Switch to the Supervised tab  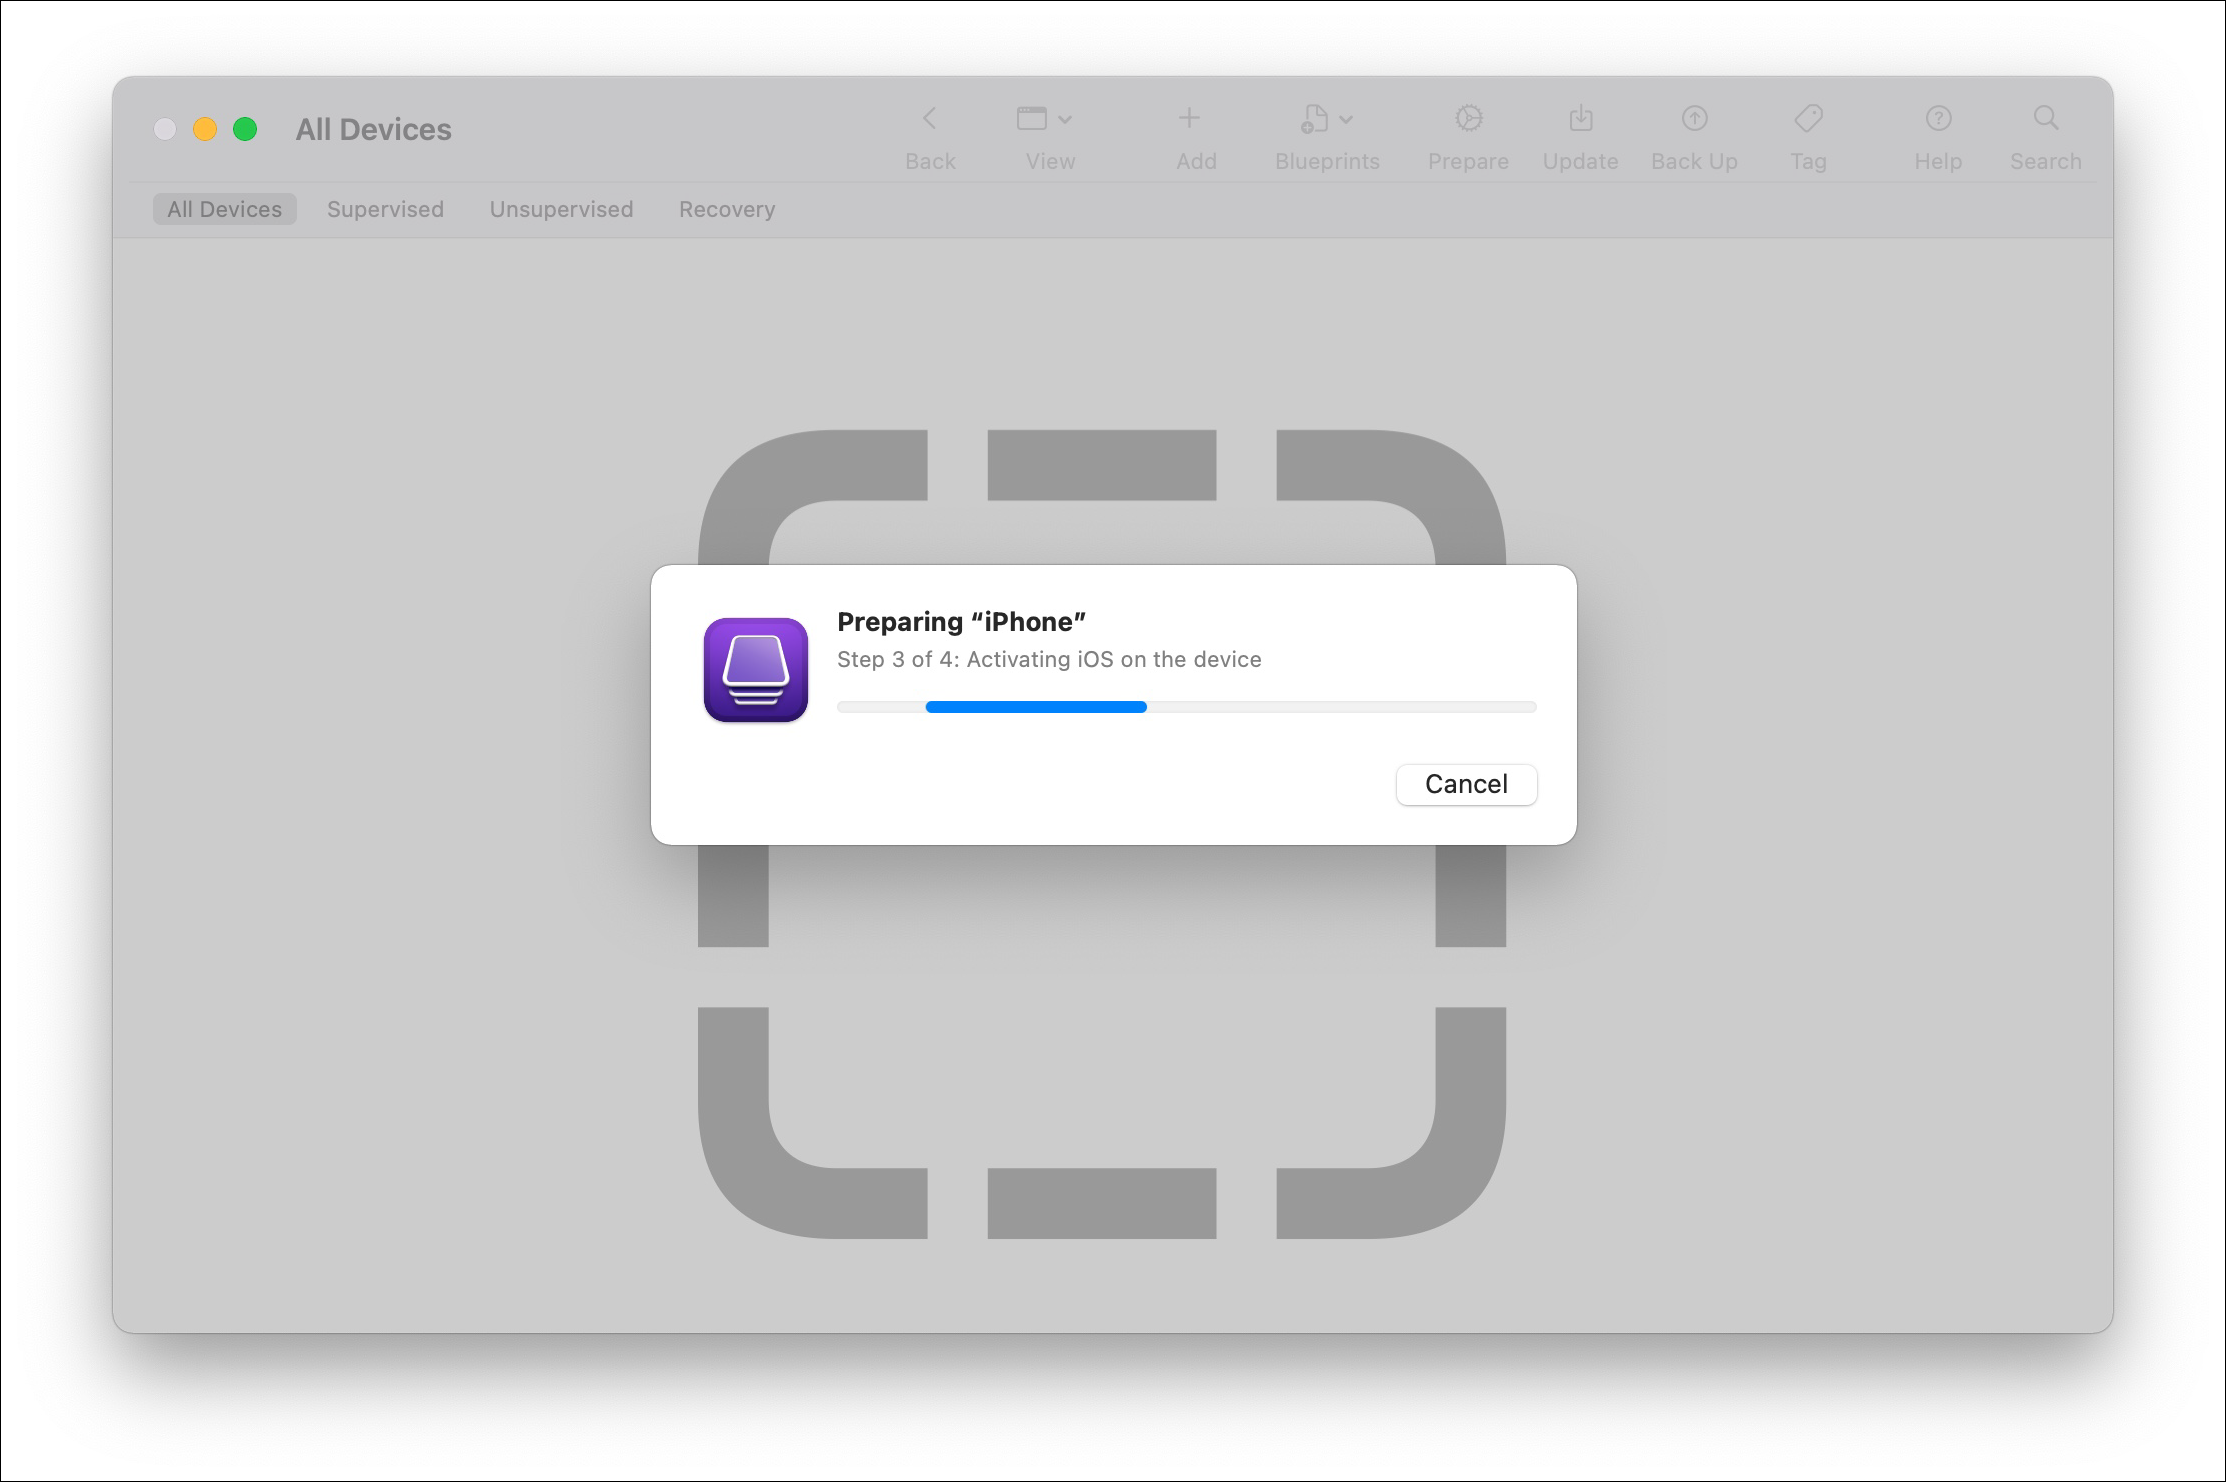tap(385, 209)
